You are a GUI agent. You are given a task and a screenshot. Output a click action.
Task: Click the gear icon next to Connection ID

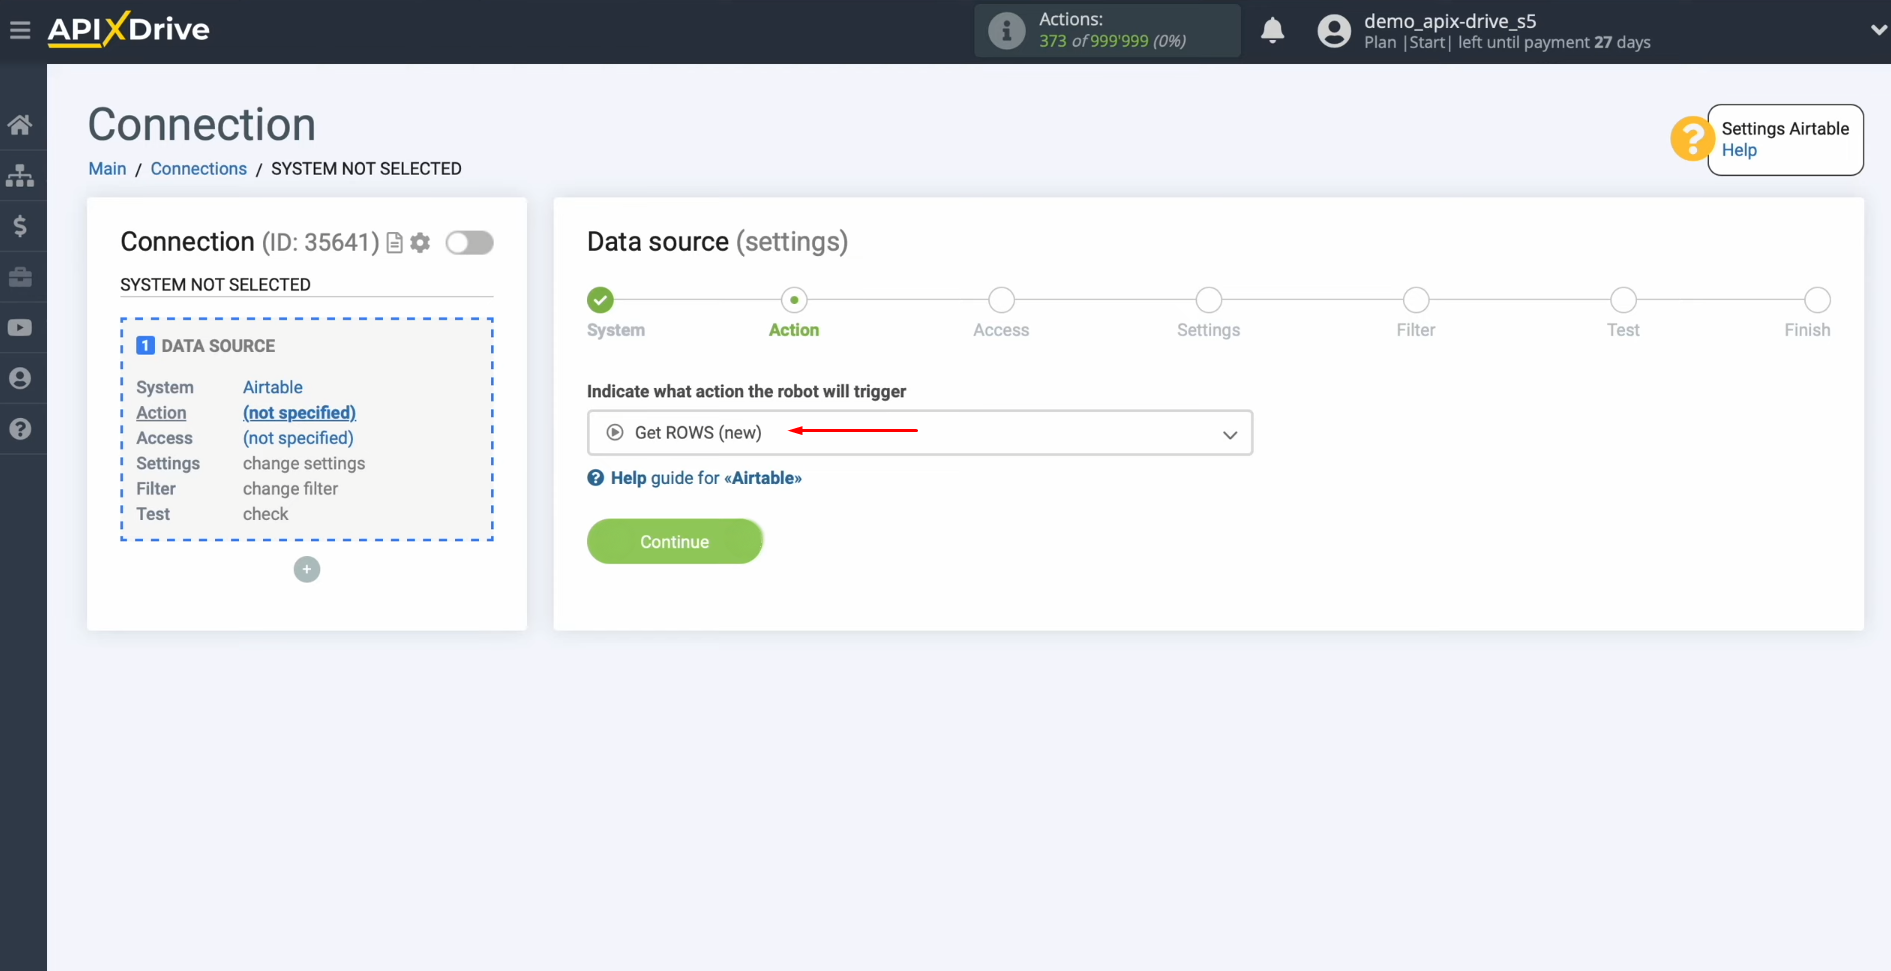[x=420, y=242]
